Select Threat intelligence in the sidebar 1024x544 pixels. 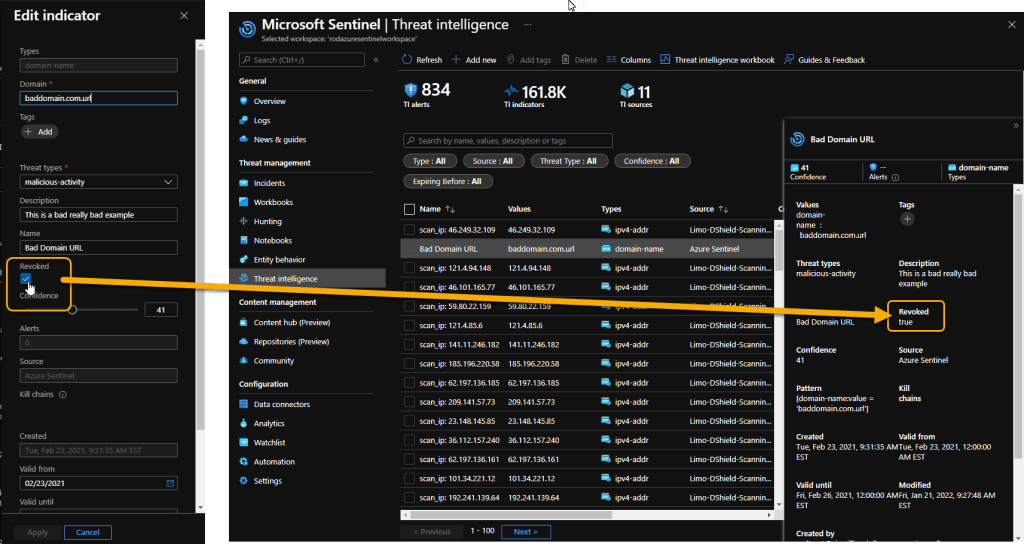coord(308,279)
